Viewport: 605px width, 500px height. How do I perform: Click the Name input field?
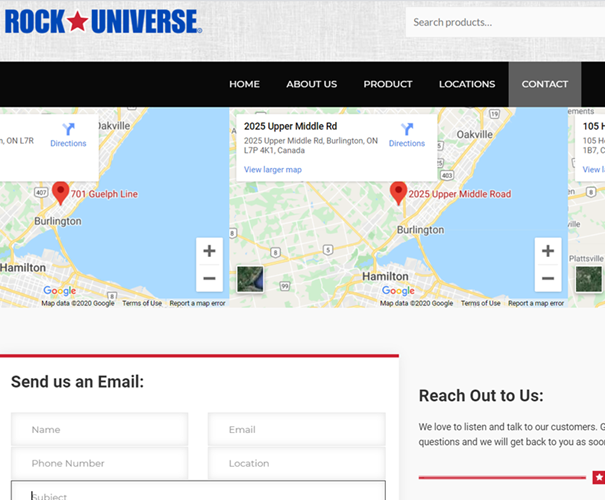100,429
